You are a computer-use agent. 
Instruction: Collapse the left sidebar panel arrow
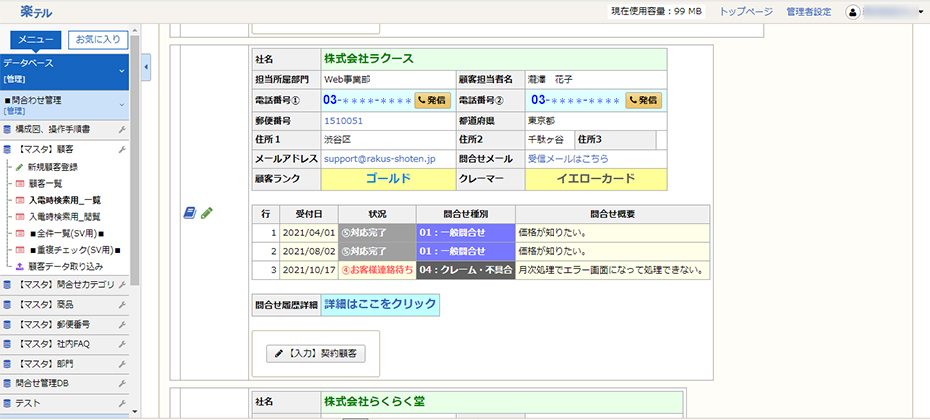coord(147,67)
